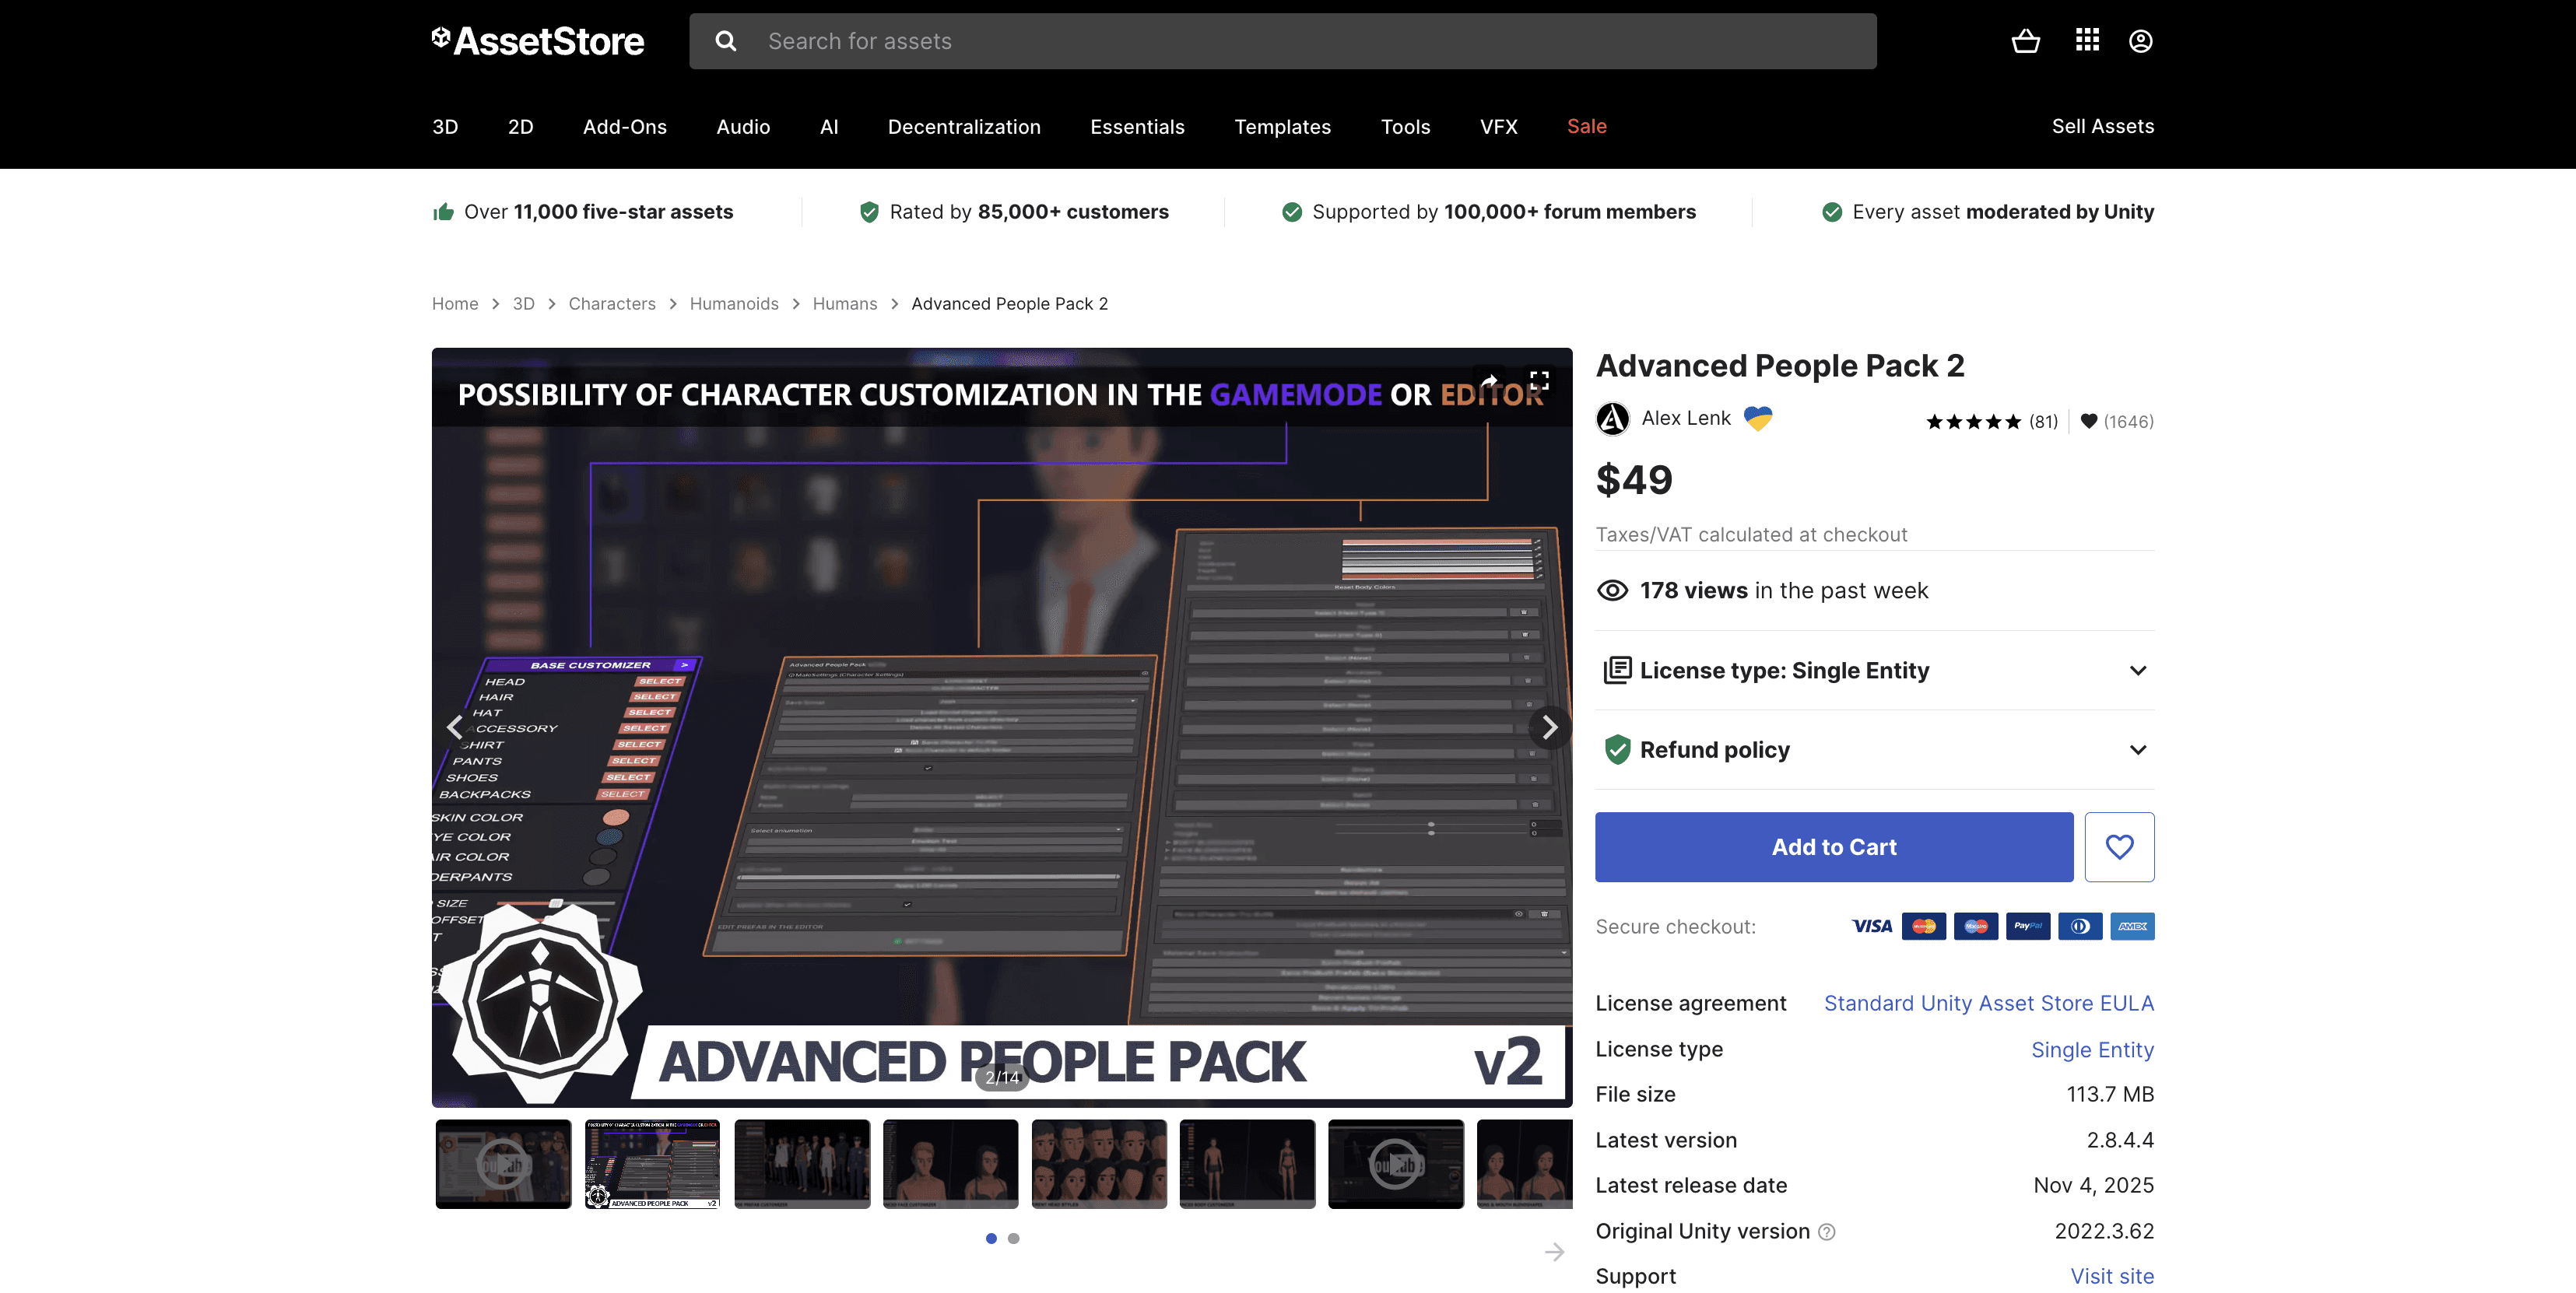Viewport: 2576px width, 1293px height.
Task: Open the user account icon
Action: coord(2140,41)
